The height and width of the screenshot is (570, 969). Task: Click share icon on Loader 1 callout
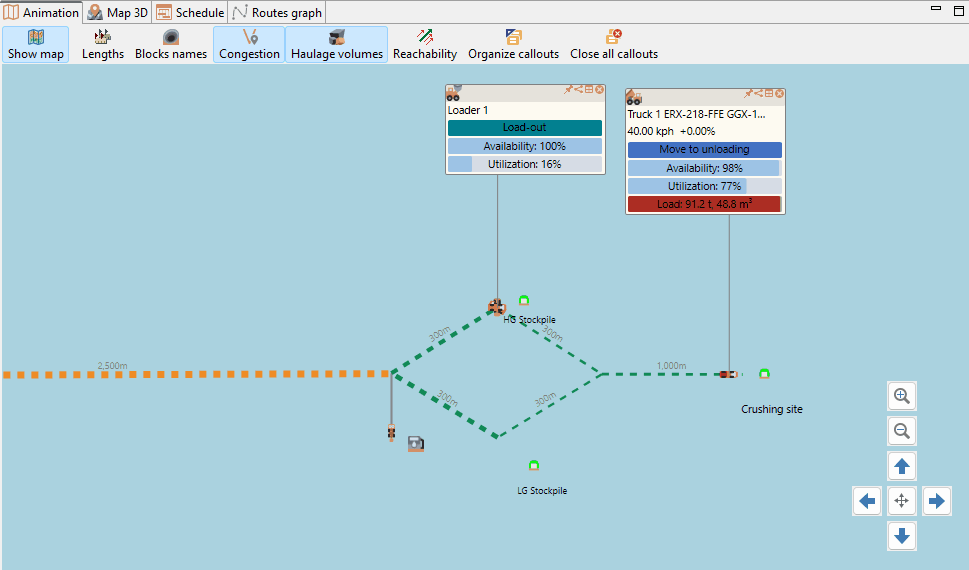[578, 90]
